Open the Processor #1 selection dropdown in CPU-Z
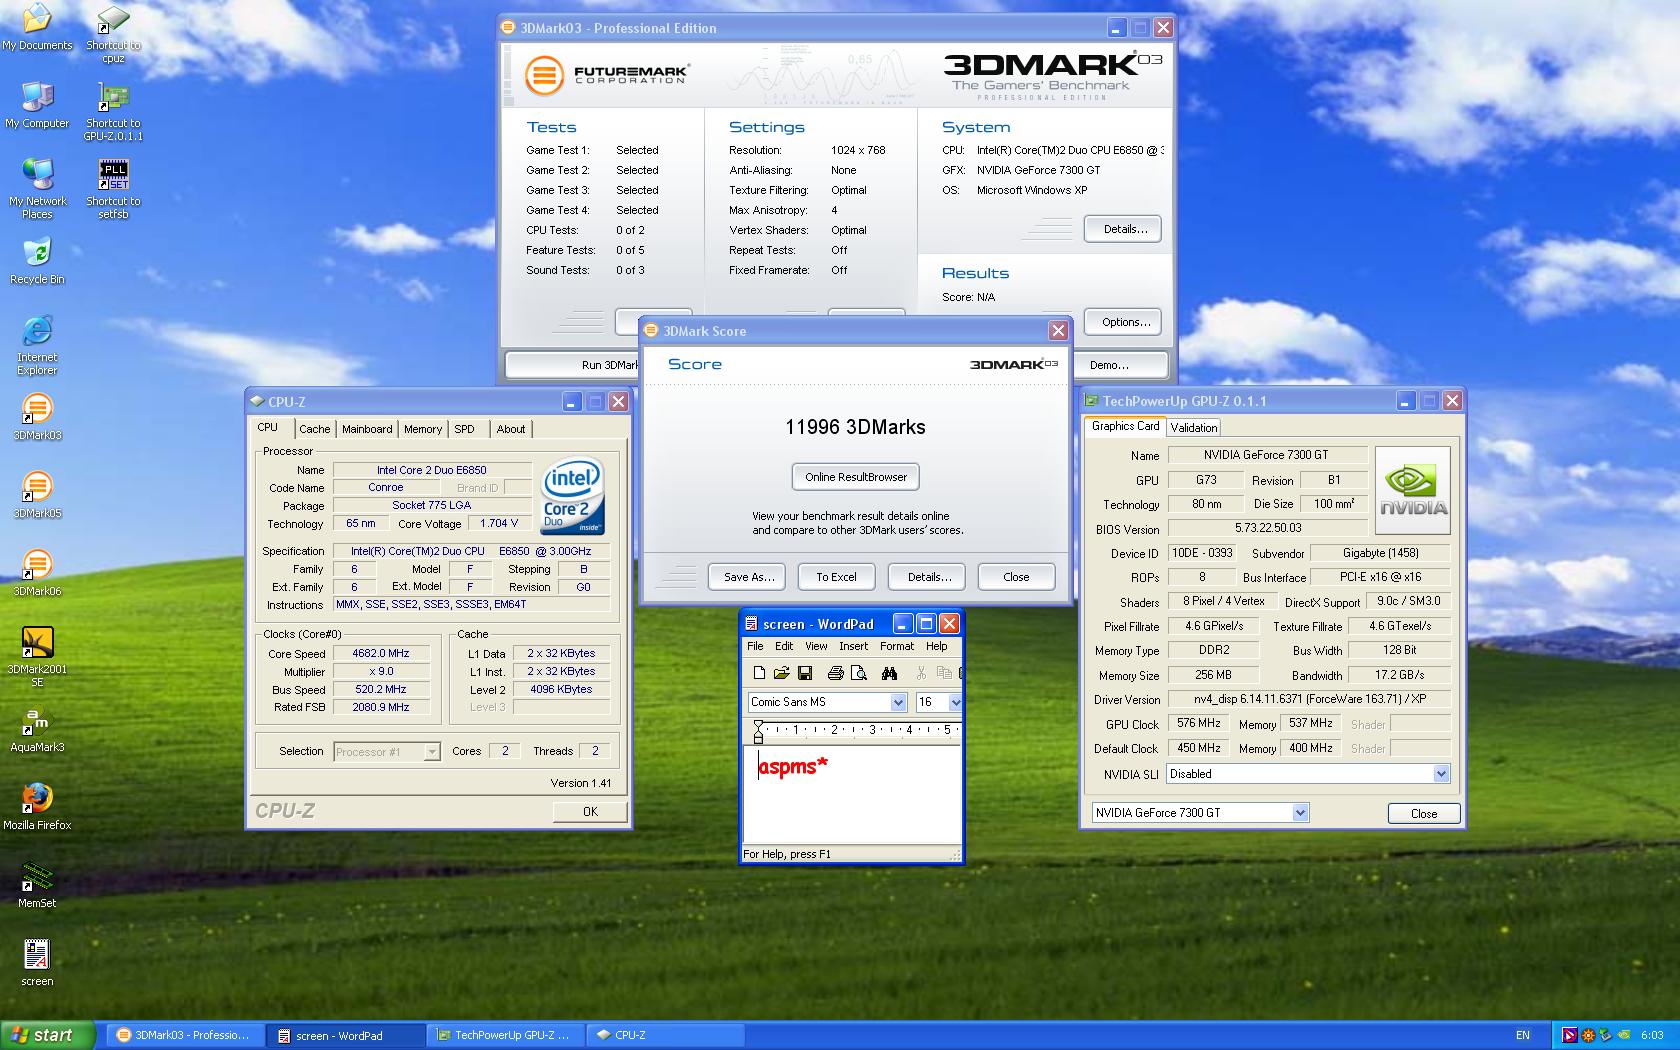 point(432,752)
